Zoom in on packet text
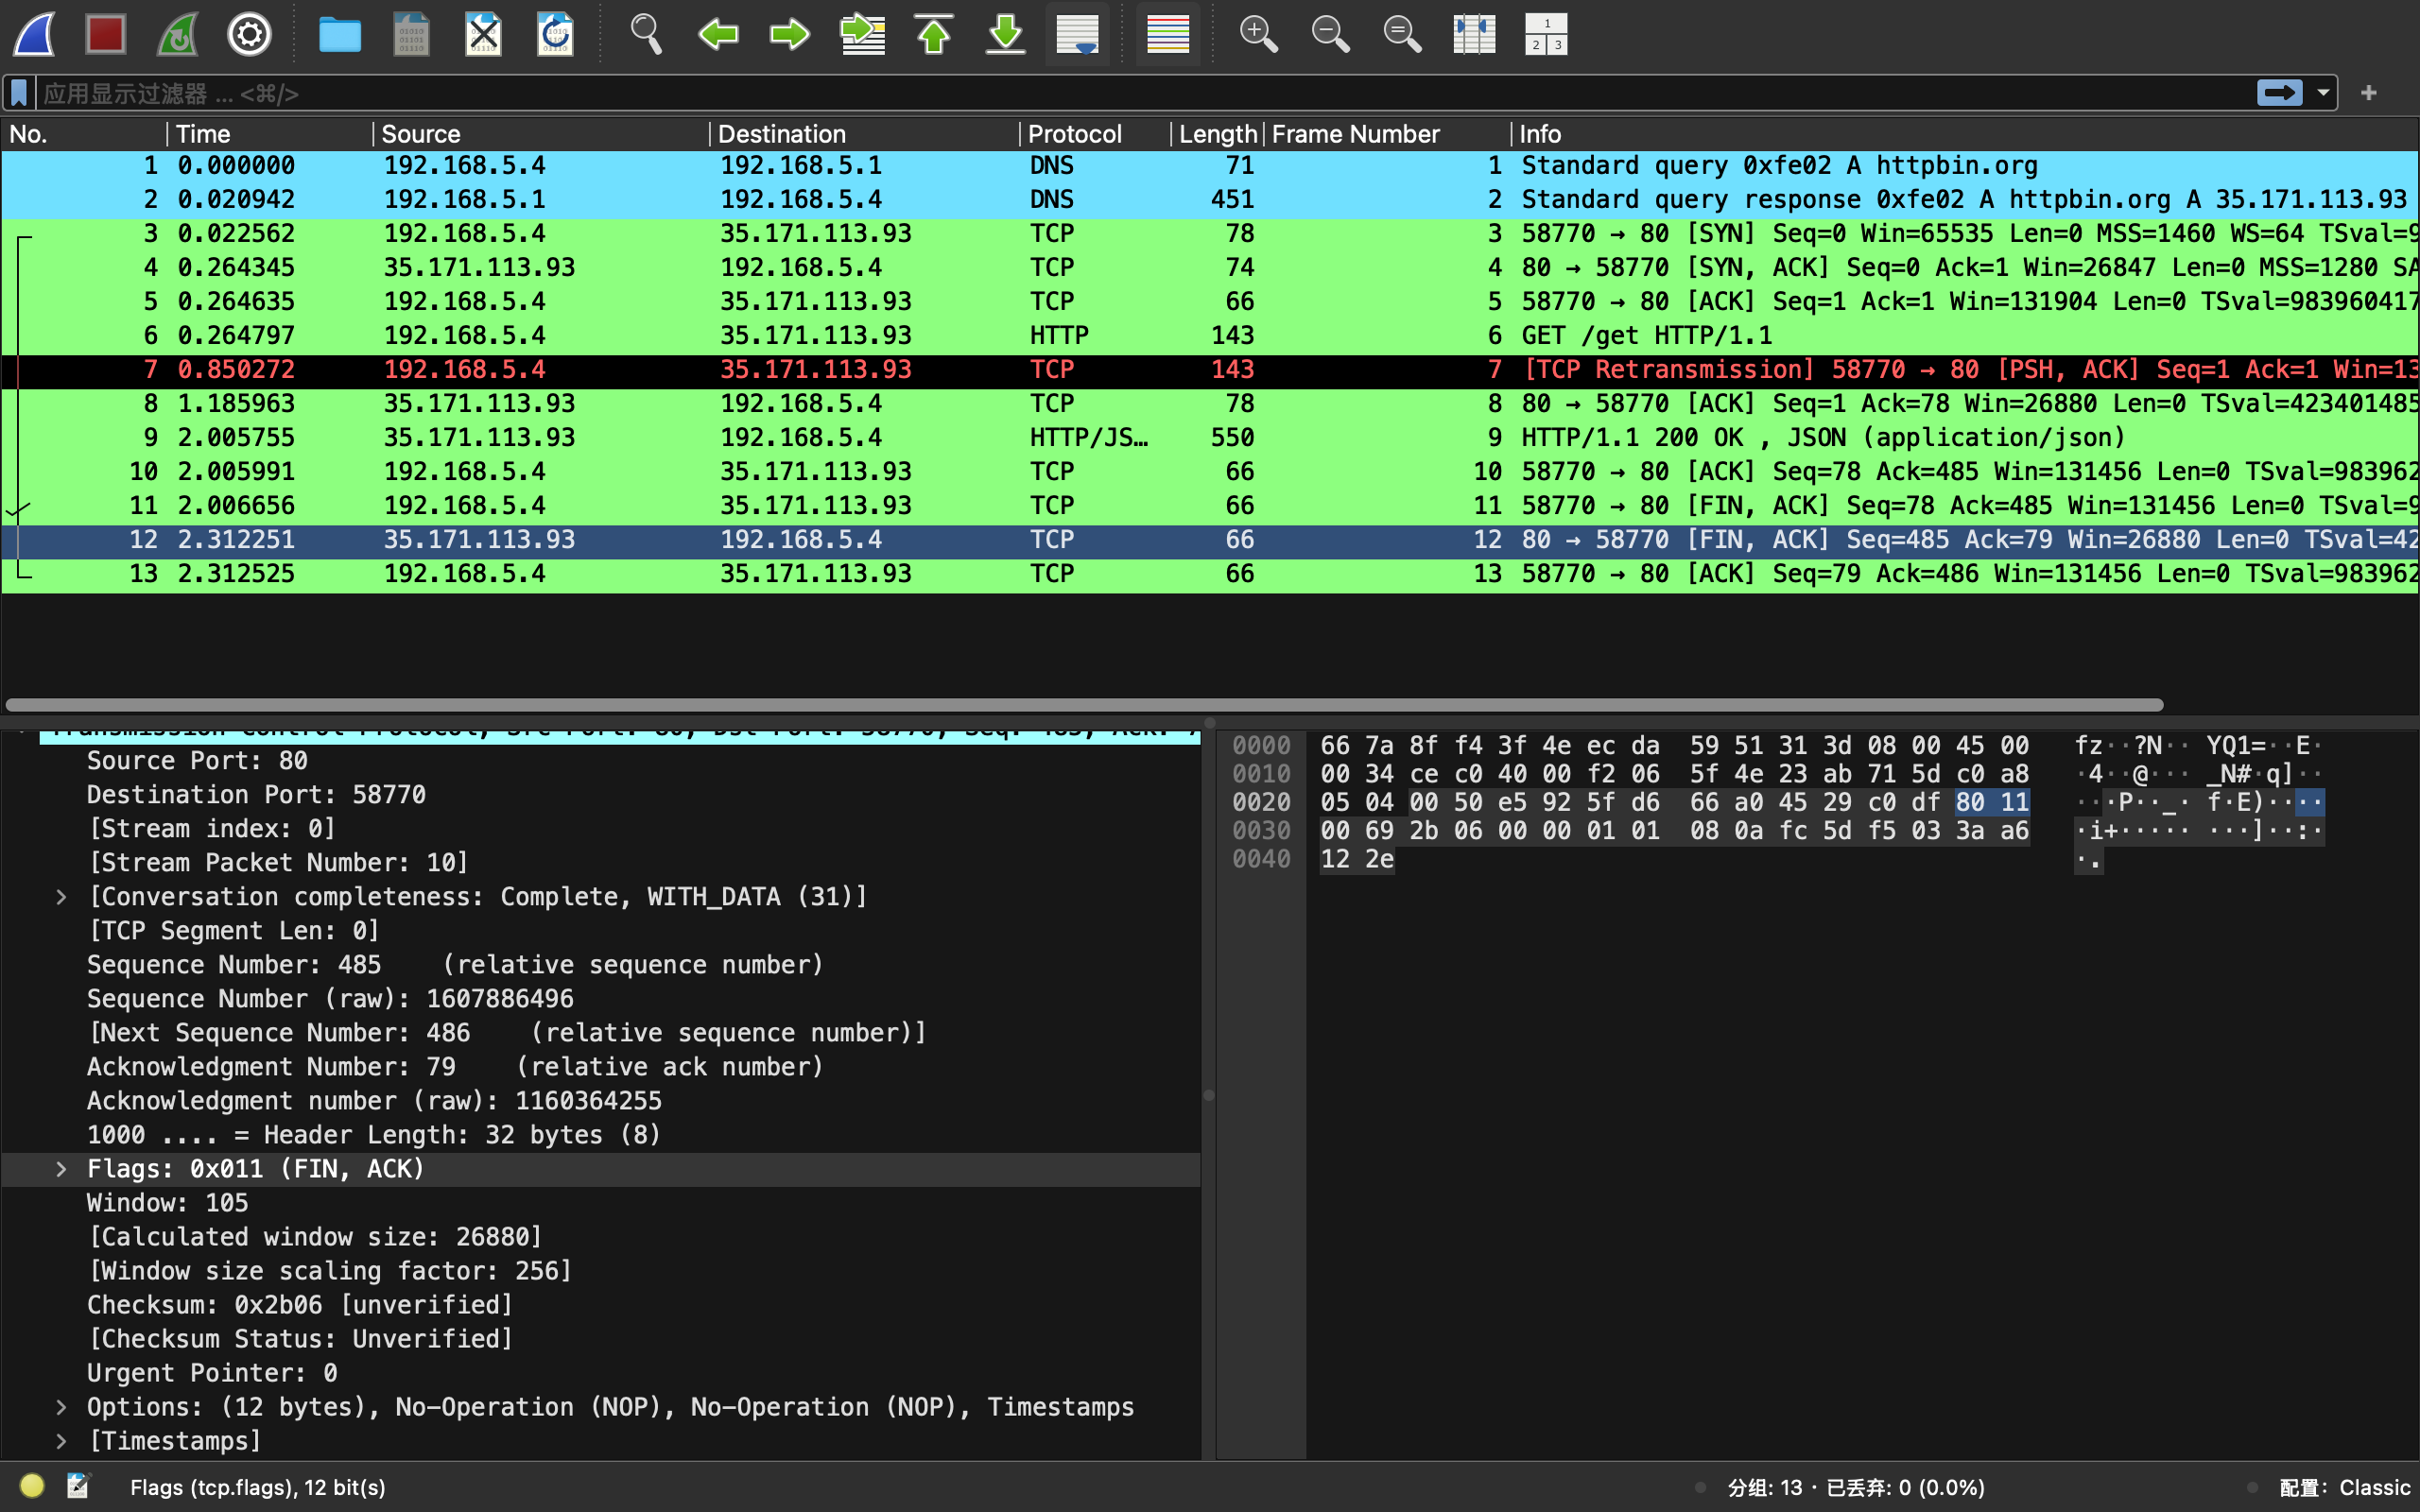 [1258, 35]
